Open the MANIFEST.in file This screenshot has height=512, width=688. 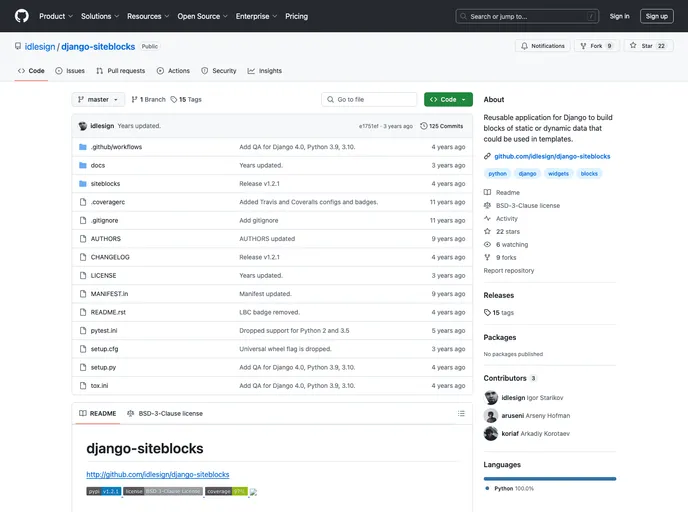point(109,294)
